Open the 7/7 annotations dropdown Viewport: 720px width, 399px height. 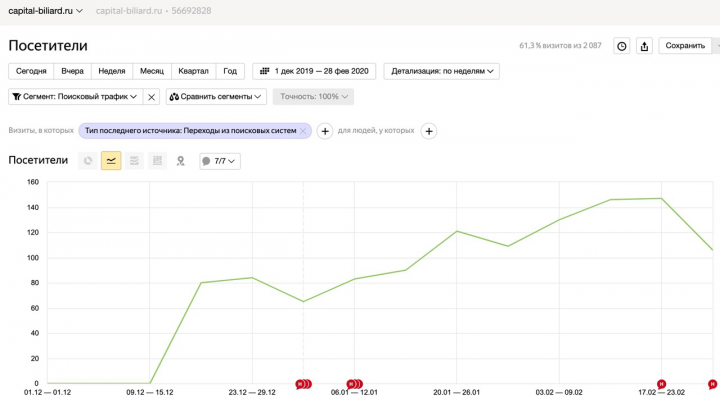click(219, 161)
